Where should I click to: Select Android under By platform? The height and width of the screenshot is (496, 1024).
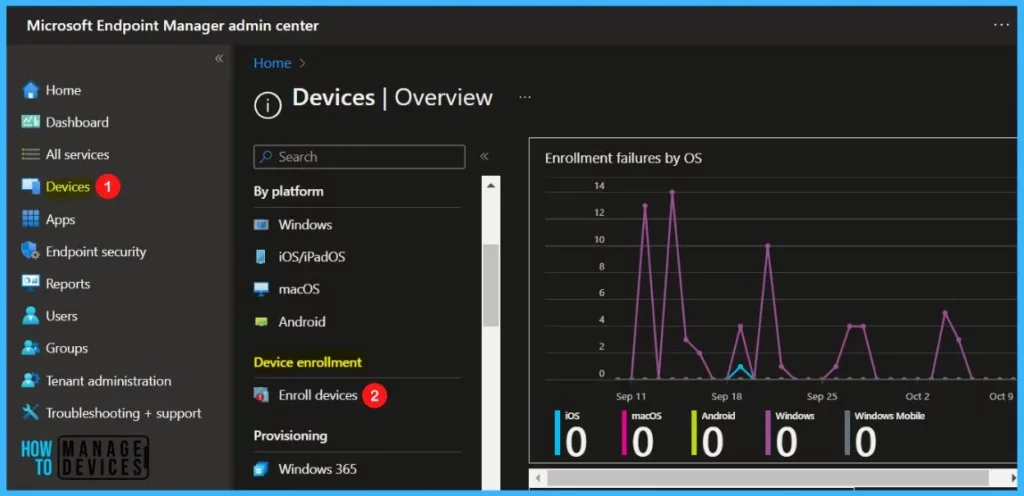click(x=302, y=322)
